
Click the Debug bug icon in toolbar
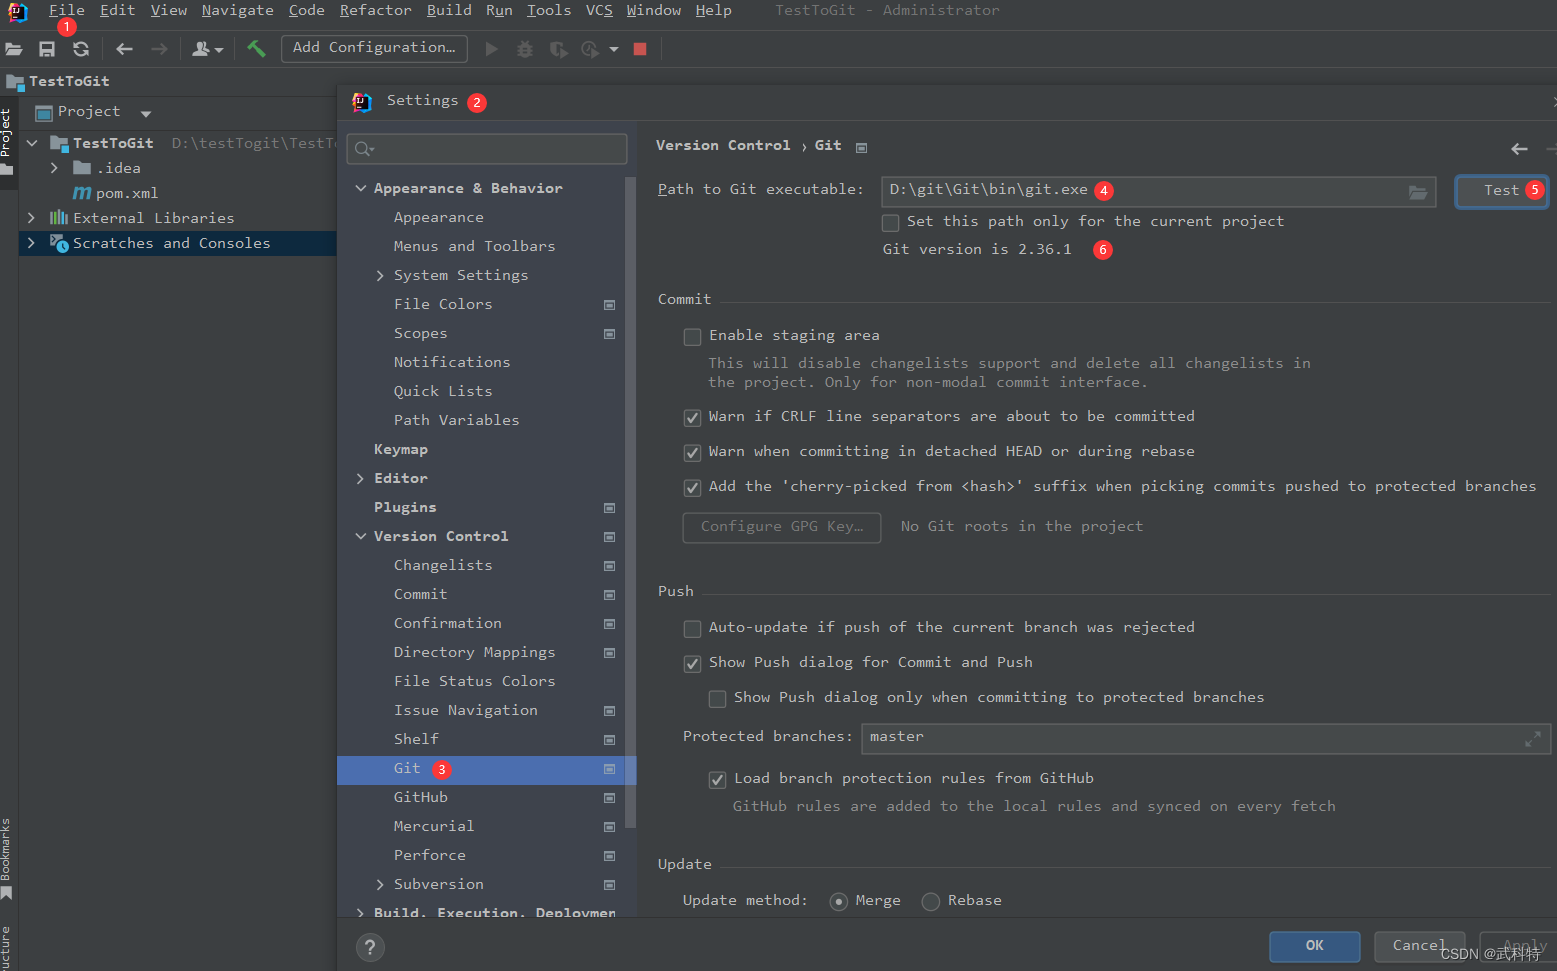[x=525, y=49]
